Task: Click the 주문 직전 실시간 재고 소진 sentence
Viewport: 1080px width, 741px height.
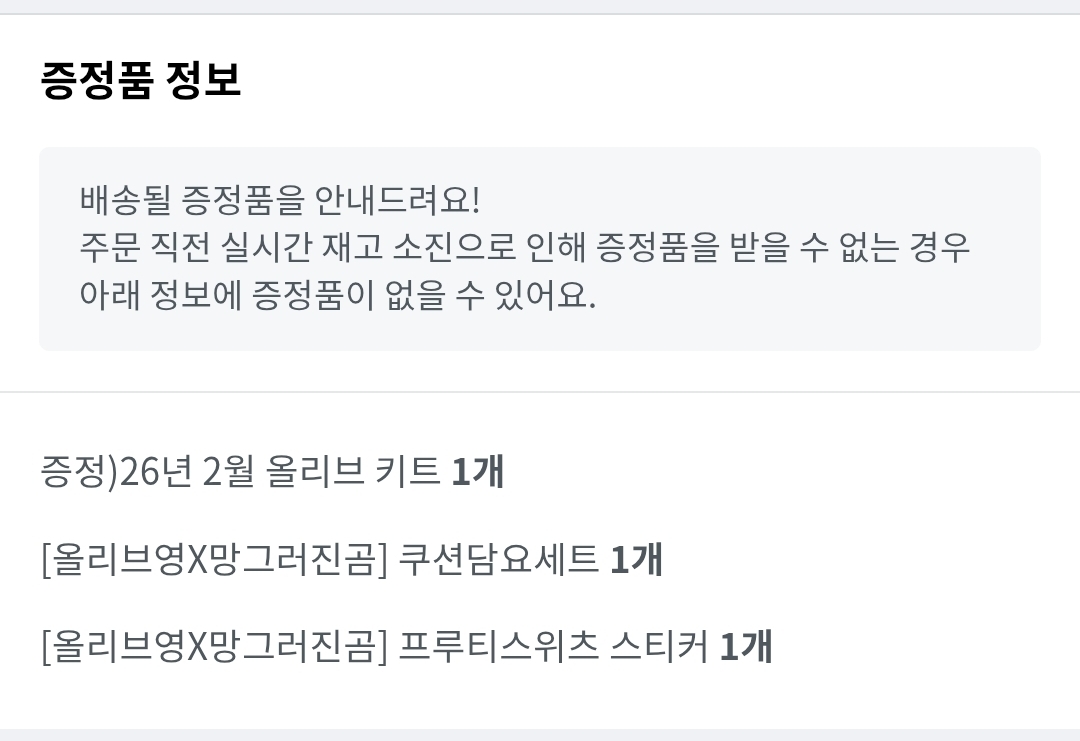Action: 524,248
